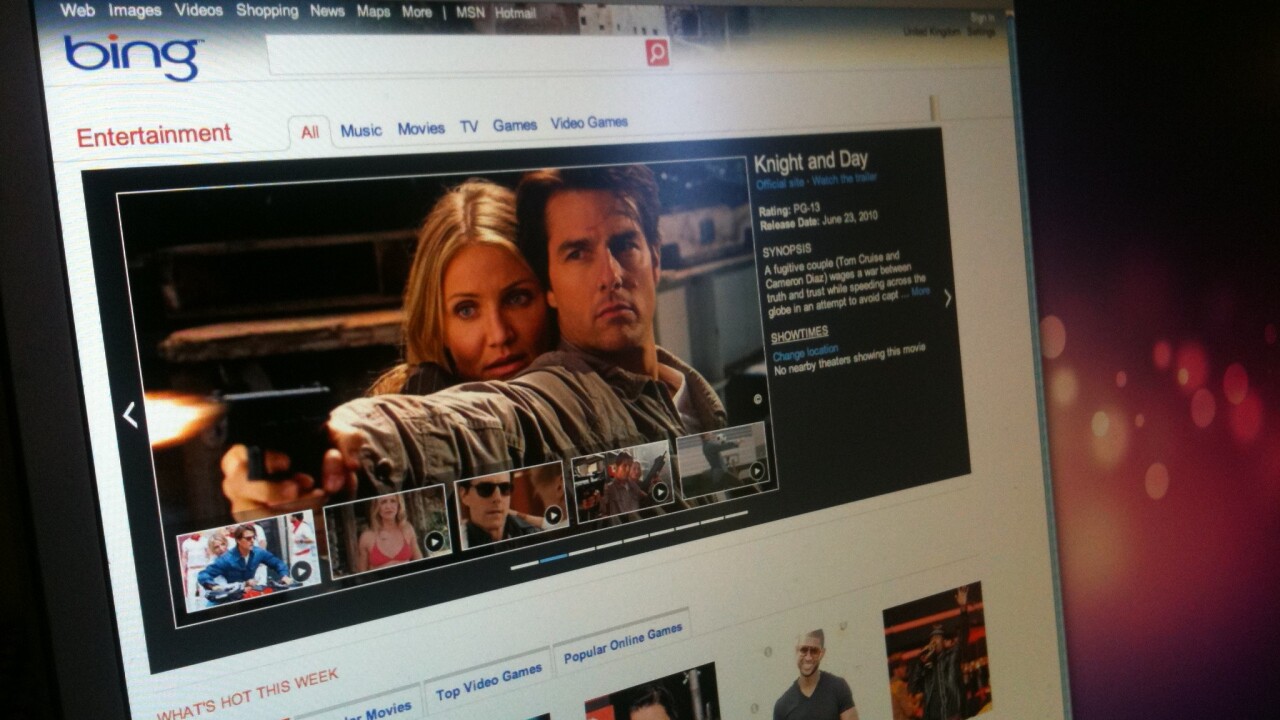
Task: Click the Watch the trailer link
Action: [846, 180]
